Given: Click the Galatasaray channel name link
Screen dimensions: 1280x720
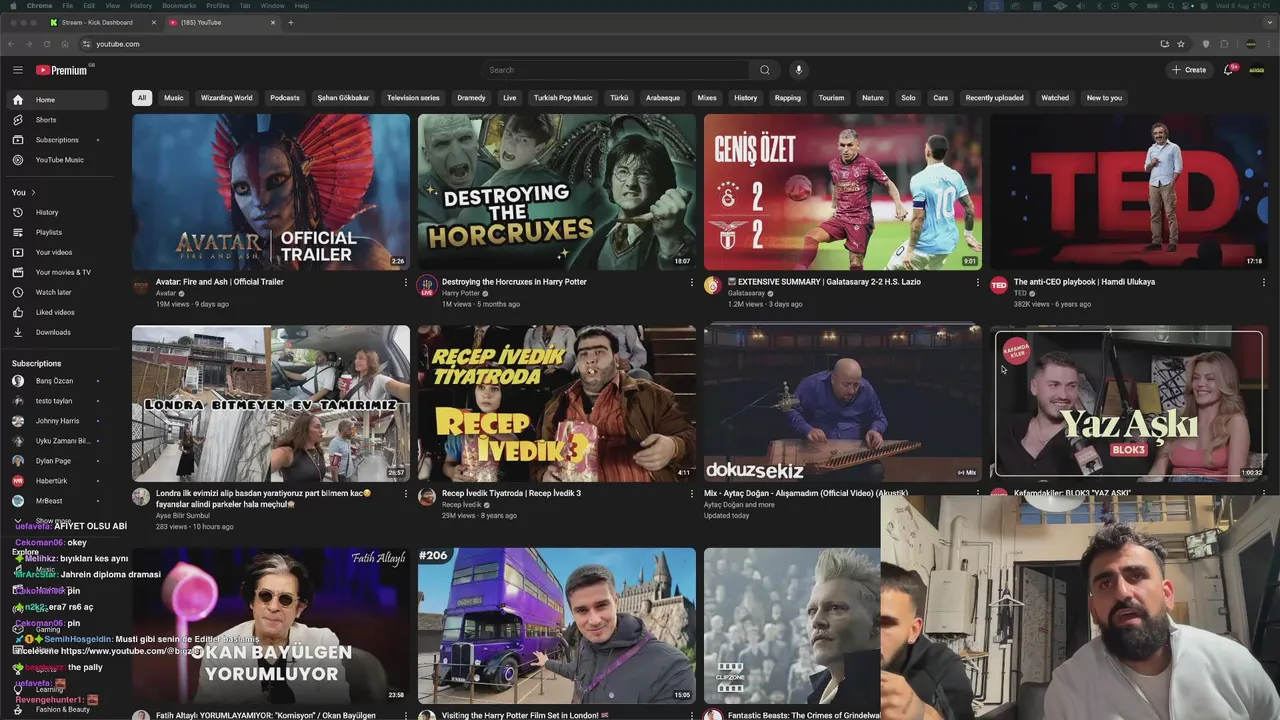Looking at the screenshot, I should coord(746,293).
